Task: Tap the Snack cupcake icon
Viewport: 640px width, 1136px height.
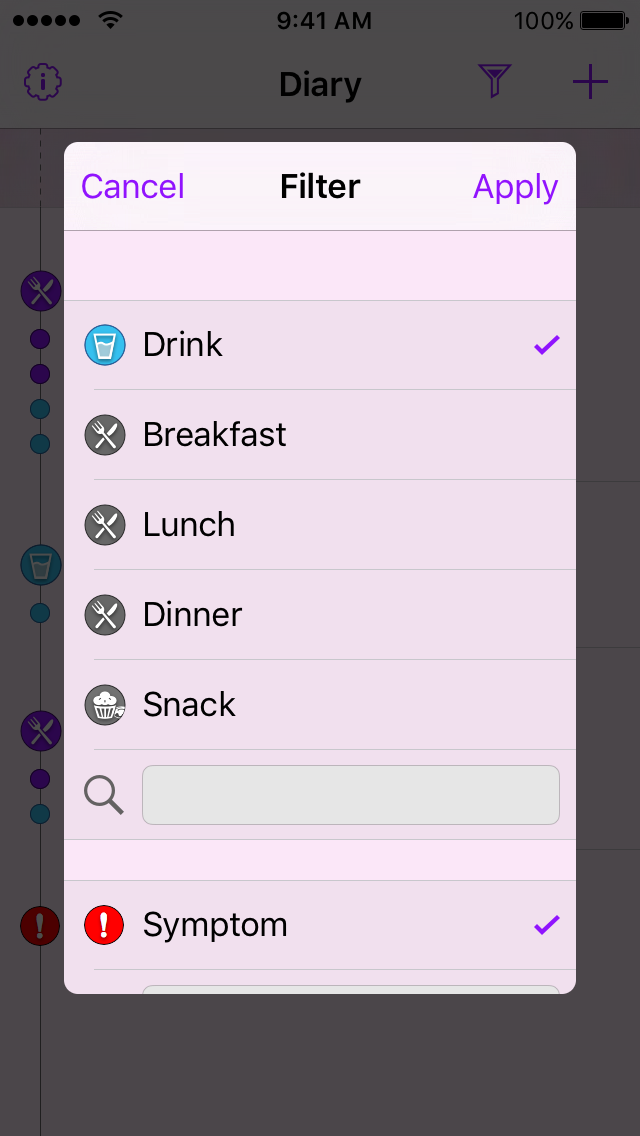Action: (x=105, y=705)
